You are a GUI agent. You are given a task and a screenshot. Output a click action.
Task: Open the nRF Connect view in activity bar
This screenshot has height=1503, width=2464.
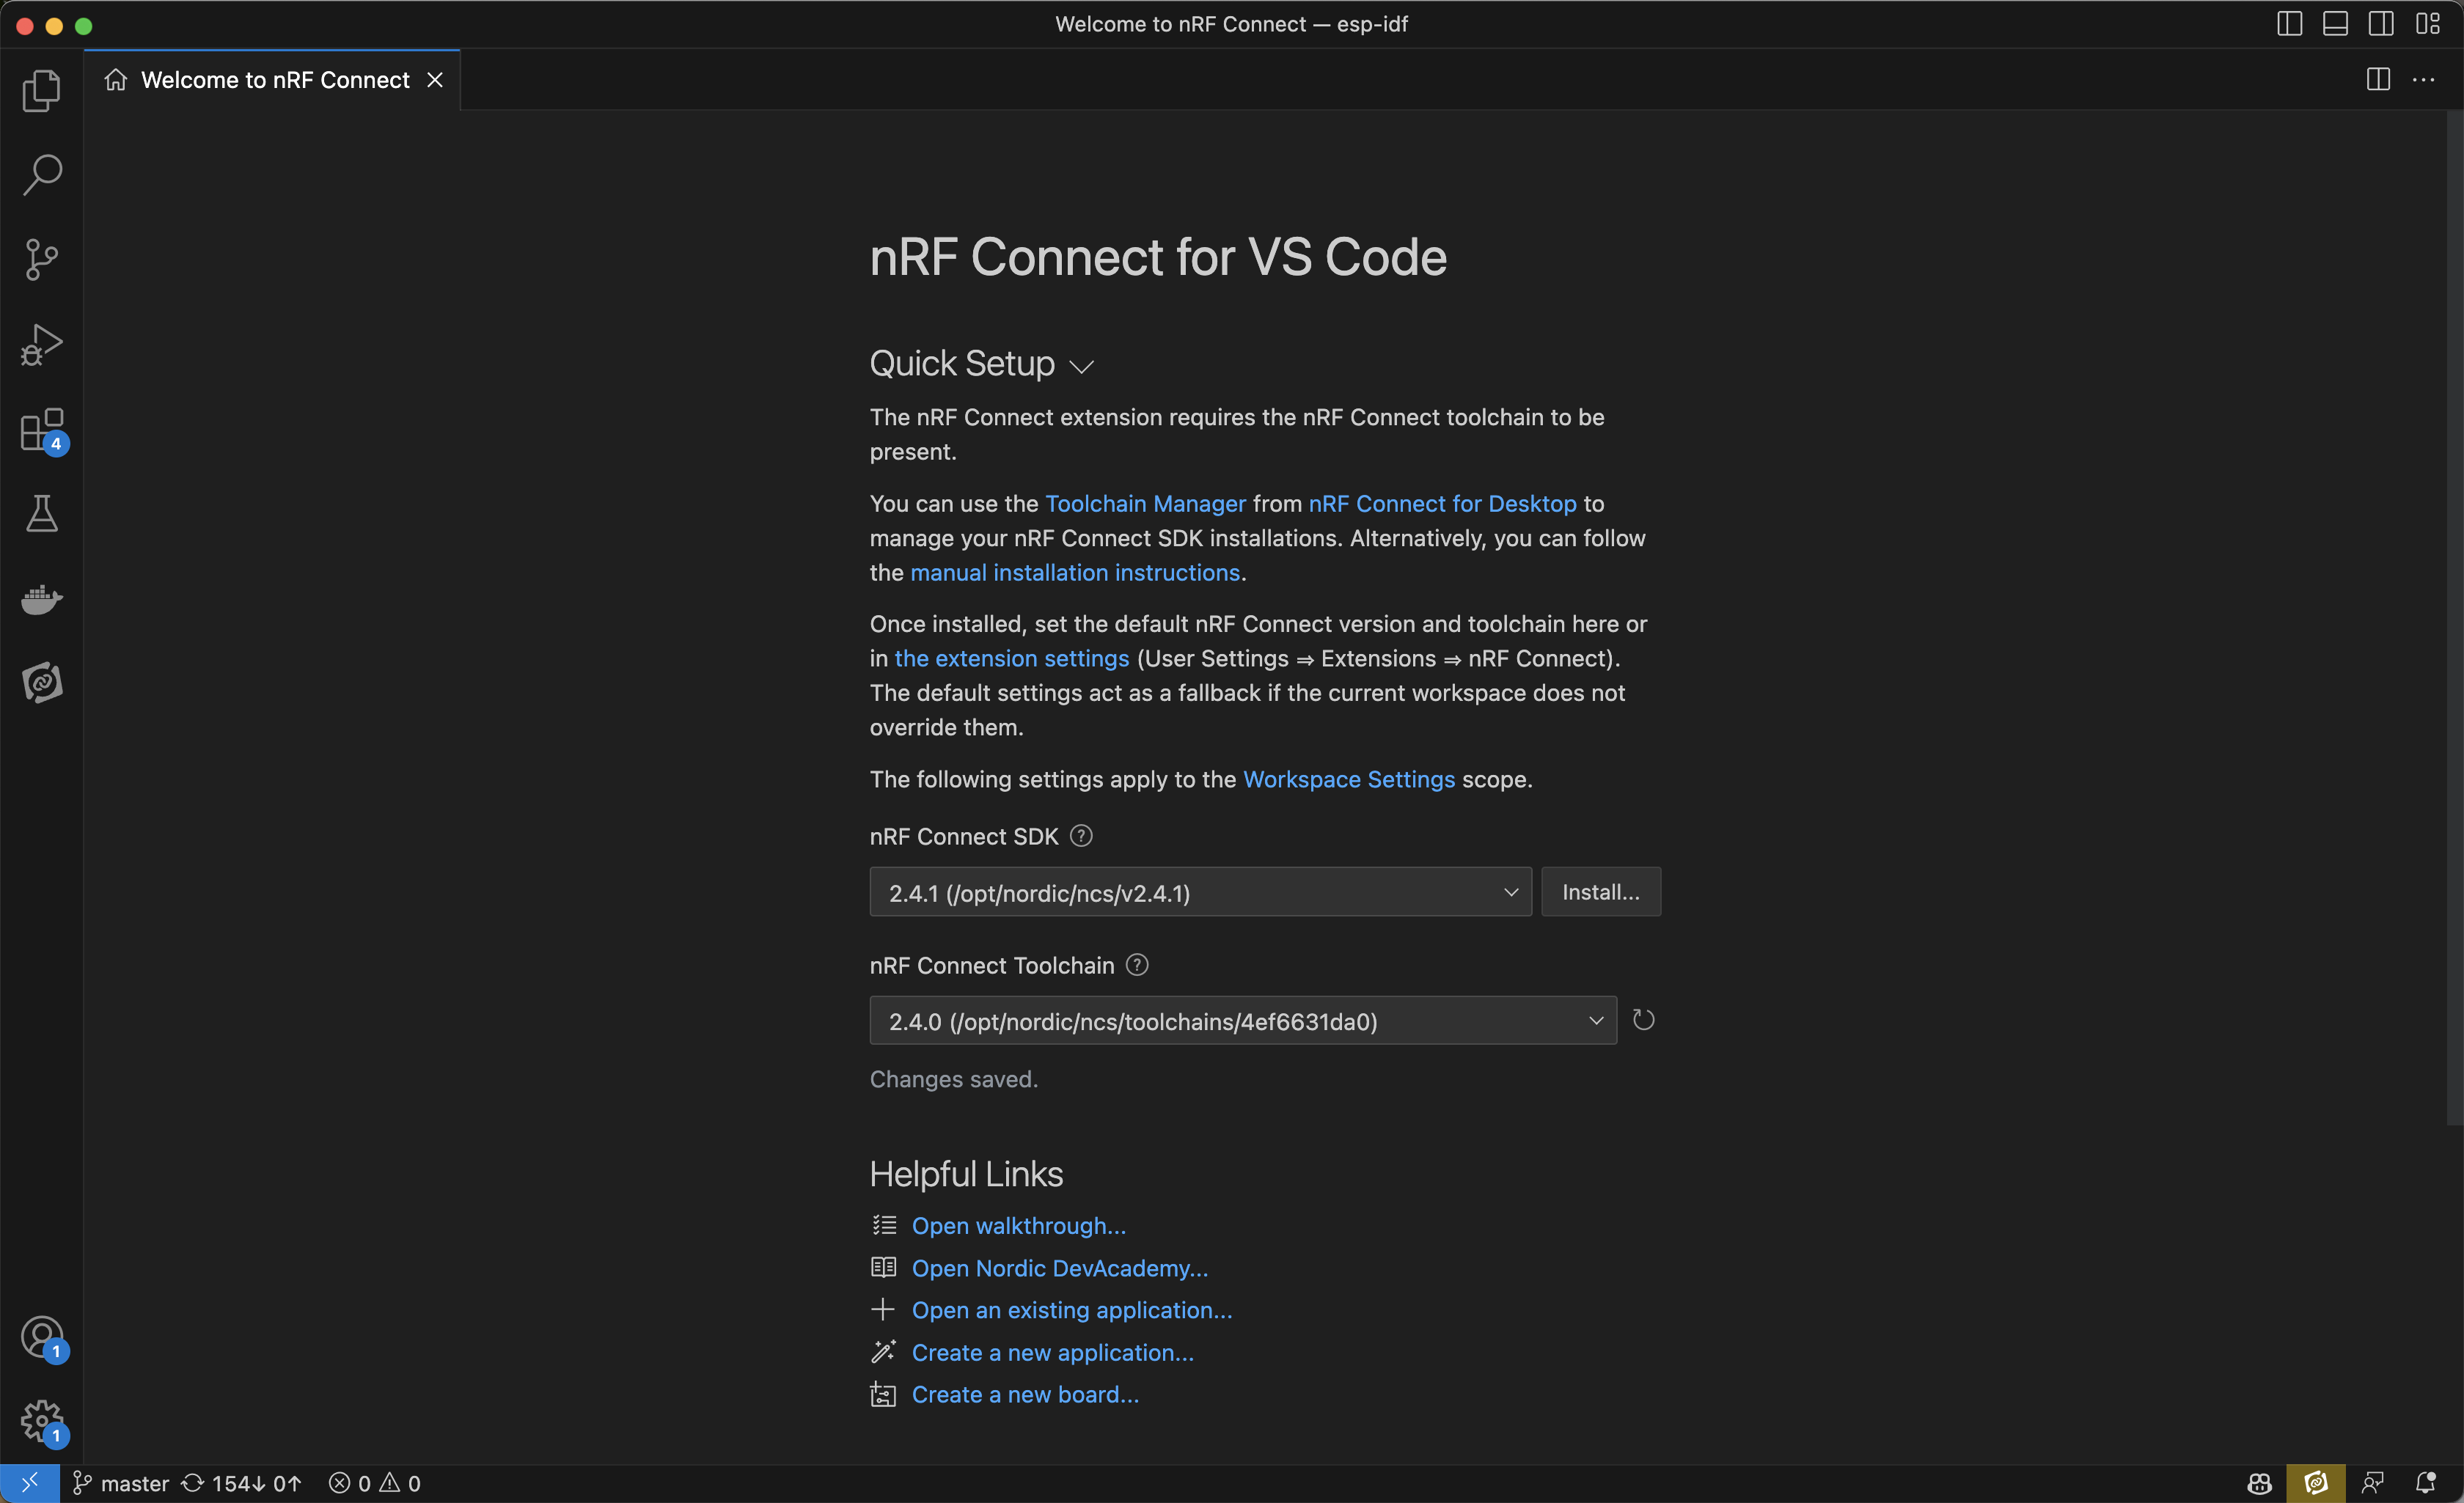(x=41, y=683)
